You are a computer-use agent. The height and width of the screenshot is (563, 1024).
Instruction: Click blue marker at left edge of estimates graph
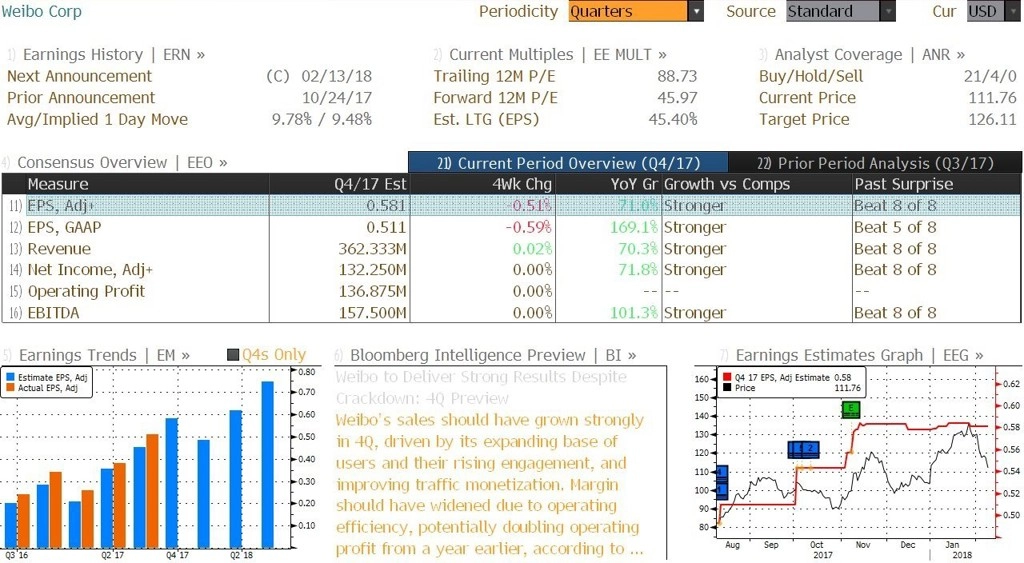(x=722, y=482)
